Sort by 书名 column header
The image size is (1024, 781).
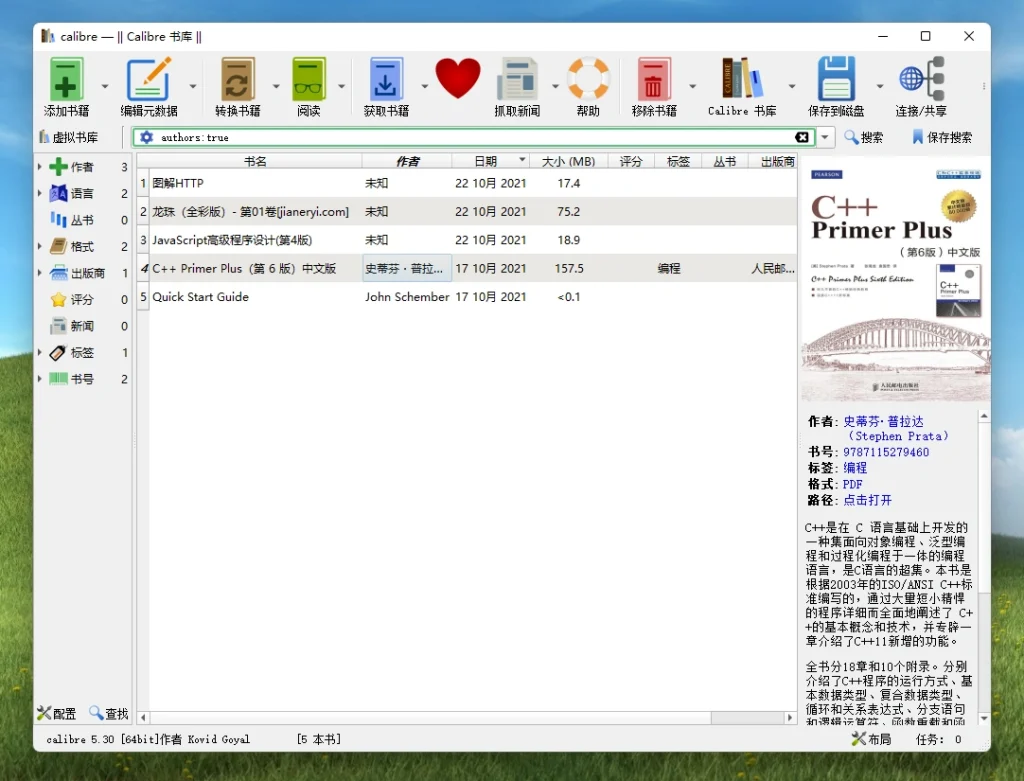(x=255, y=161)
